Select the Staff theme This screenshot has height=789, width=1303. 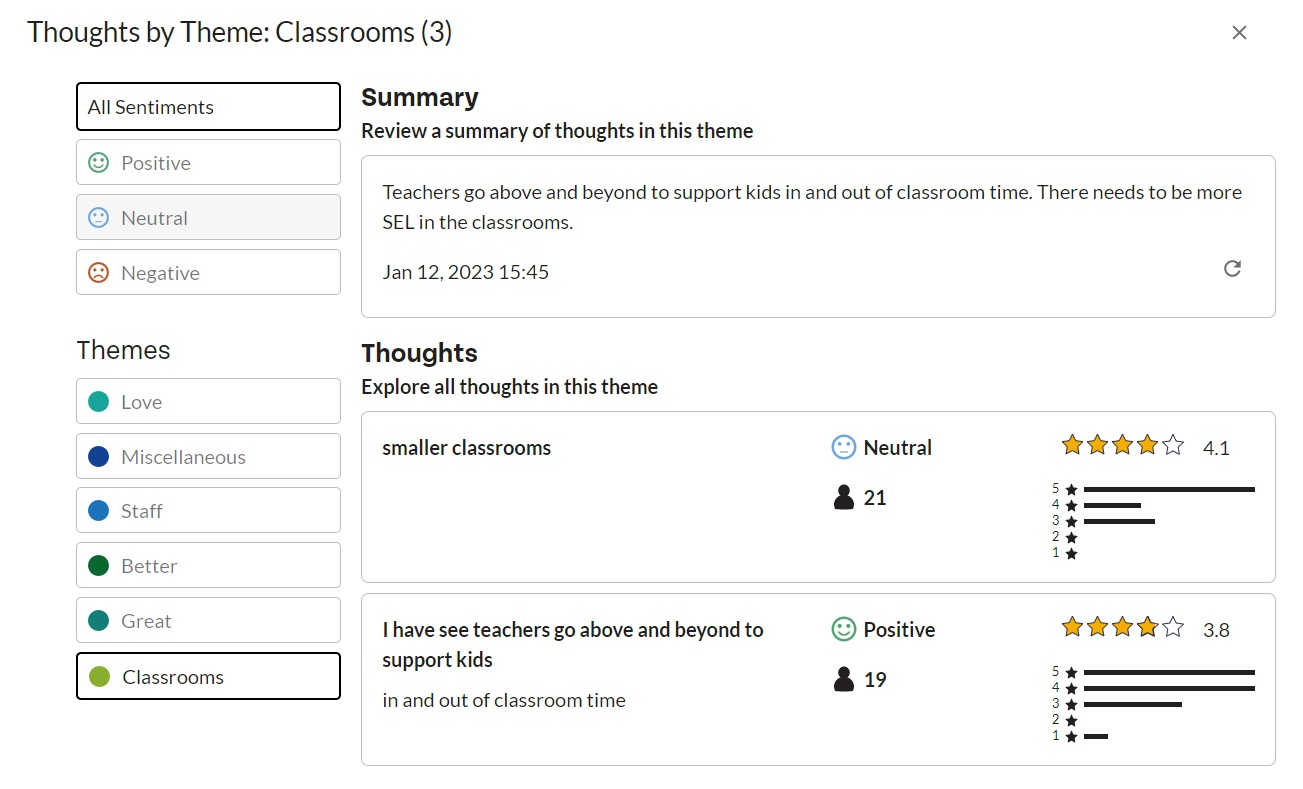click(x=208, y=510)
